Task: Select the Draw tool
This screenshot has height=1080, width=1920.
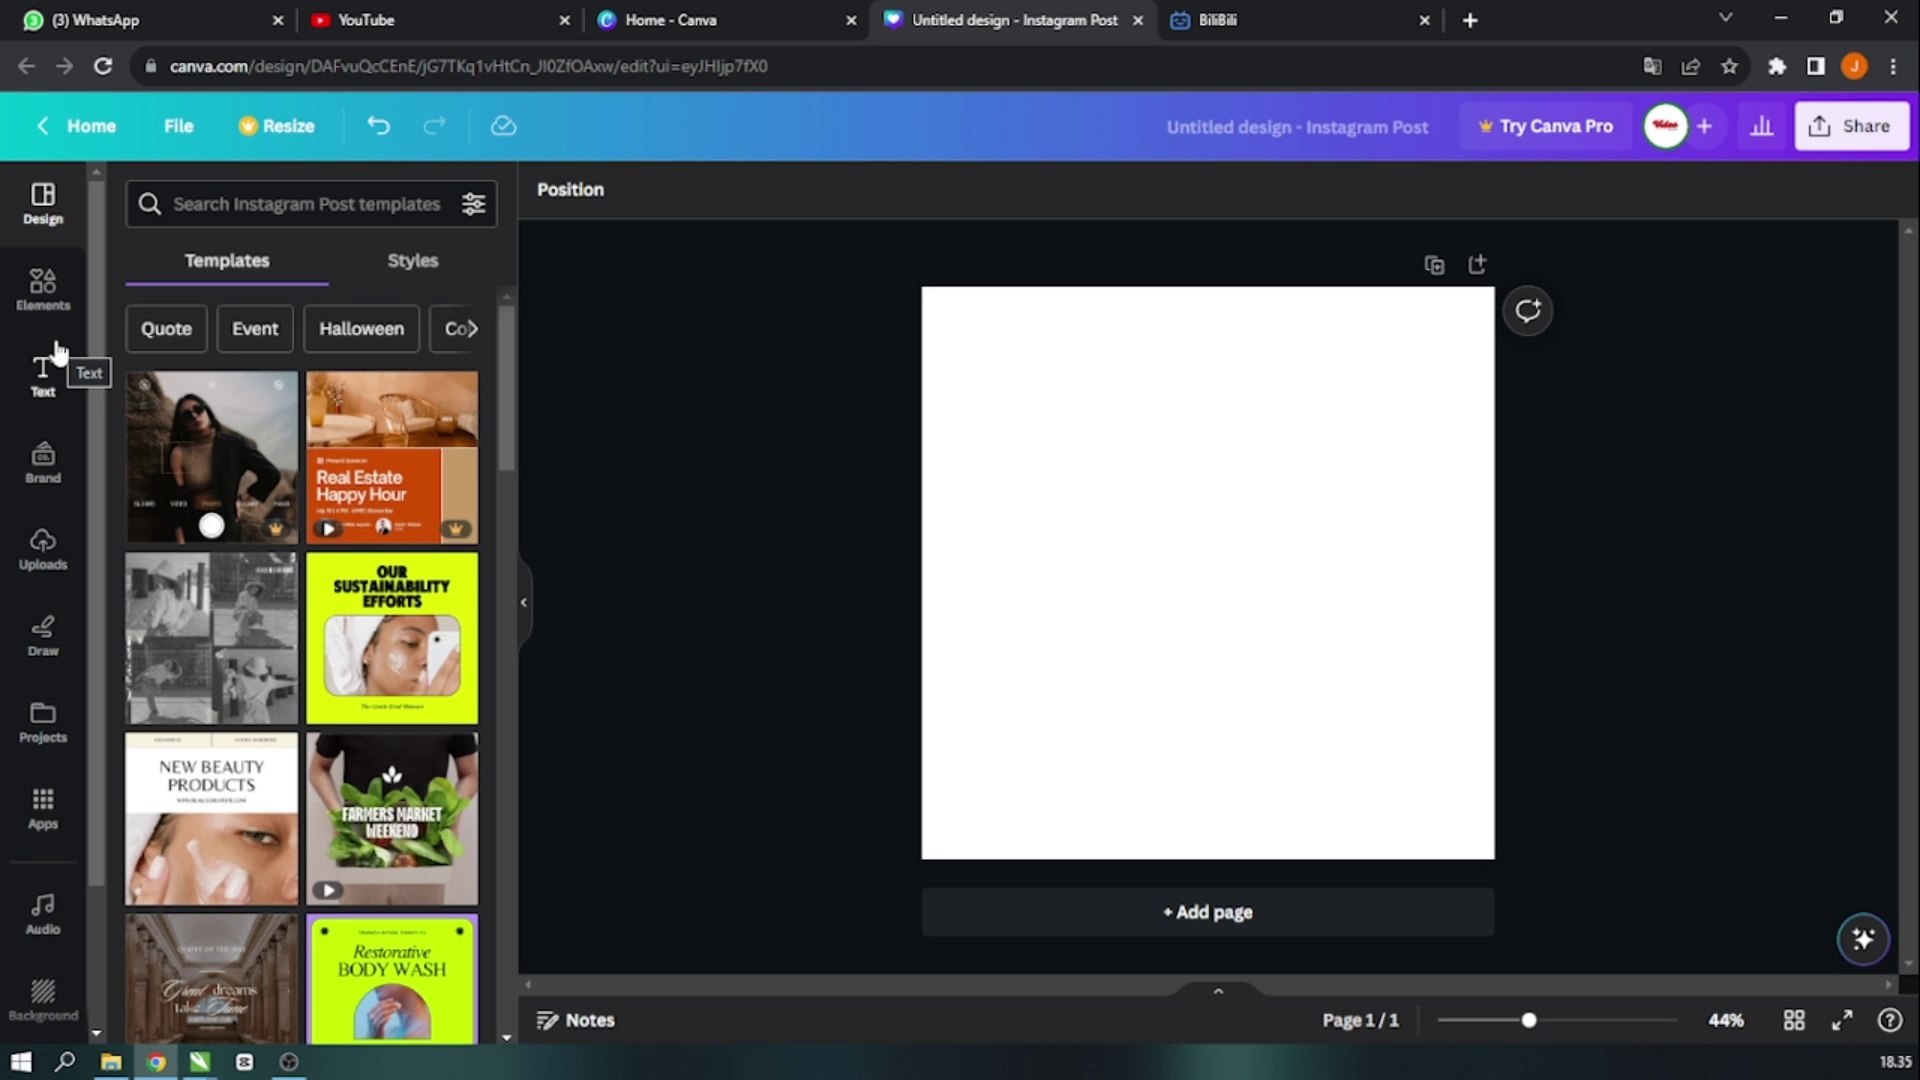Action: 42,635
